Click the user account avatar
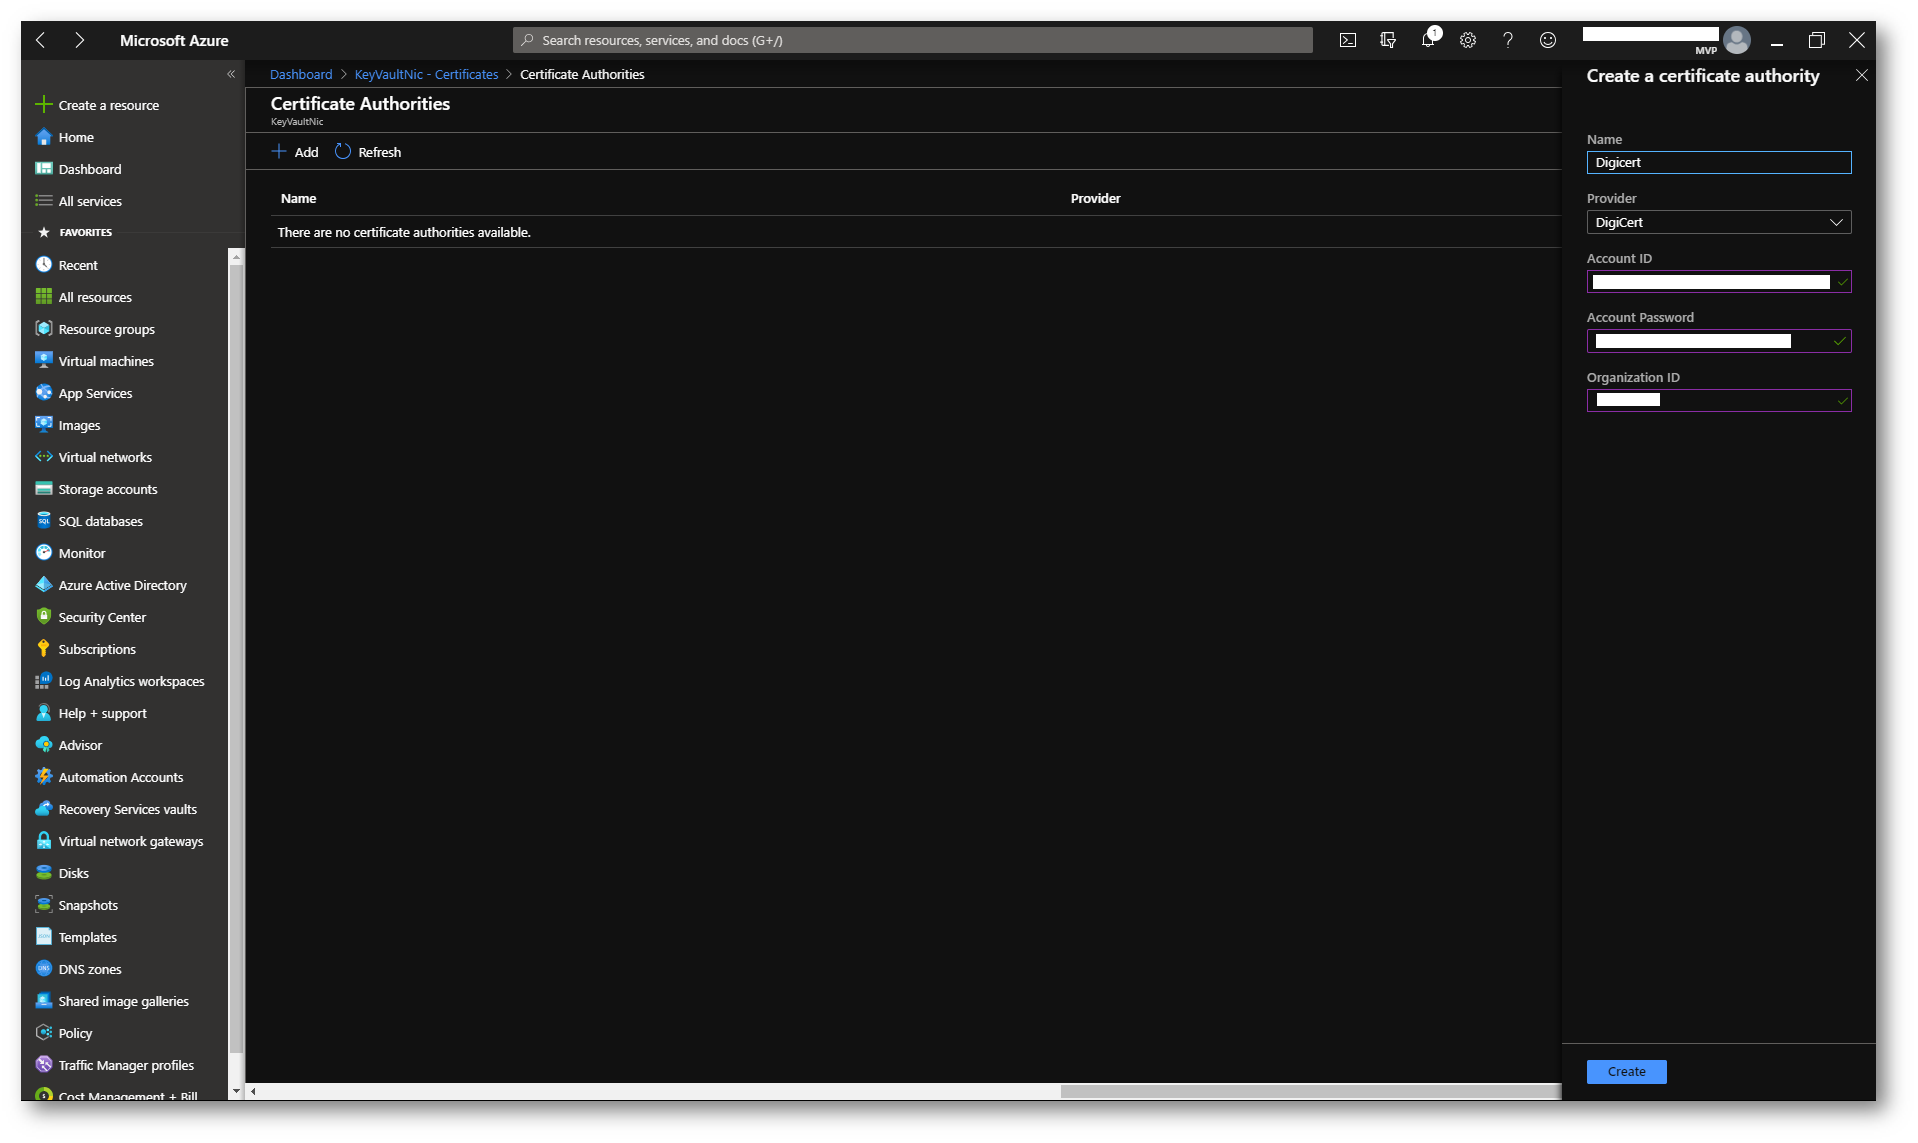Screen dimensions: 1918x1143 point(1737,40)
